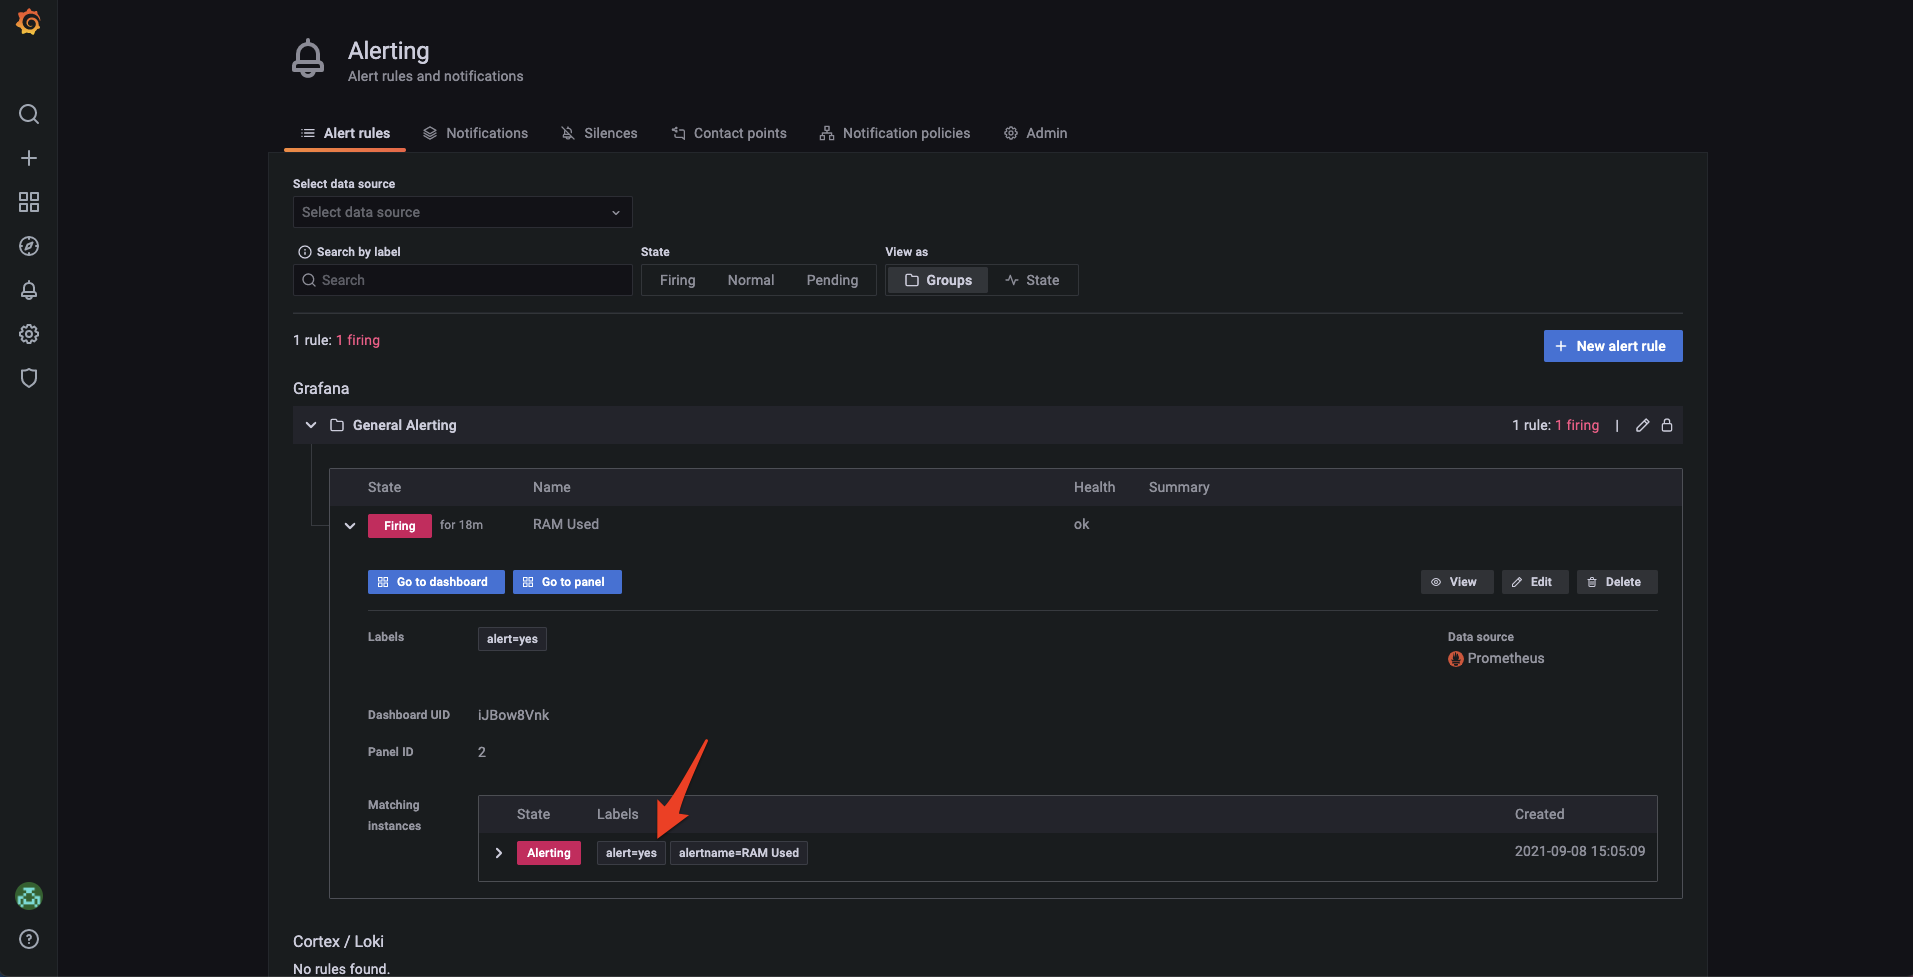
Task: Open the Alerting bell icon in the sidebar
Action: (x=28, y=290)
